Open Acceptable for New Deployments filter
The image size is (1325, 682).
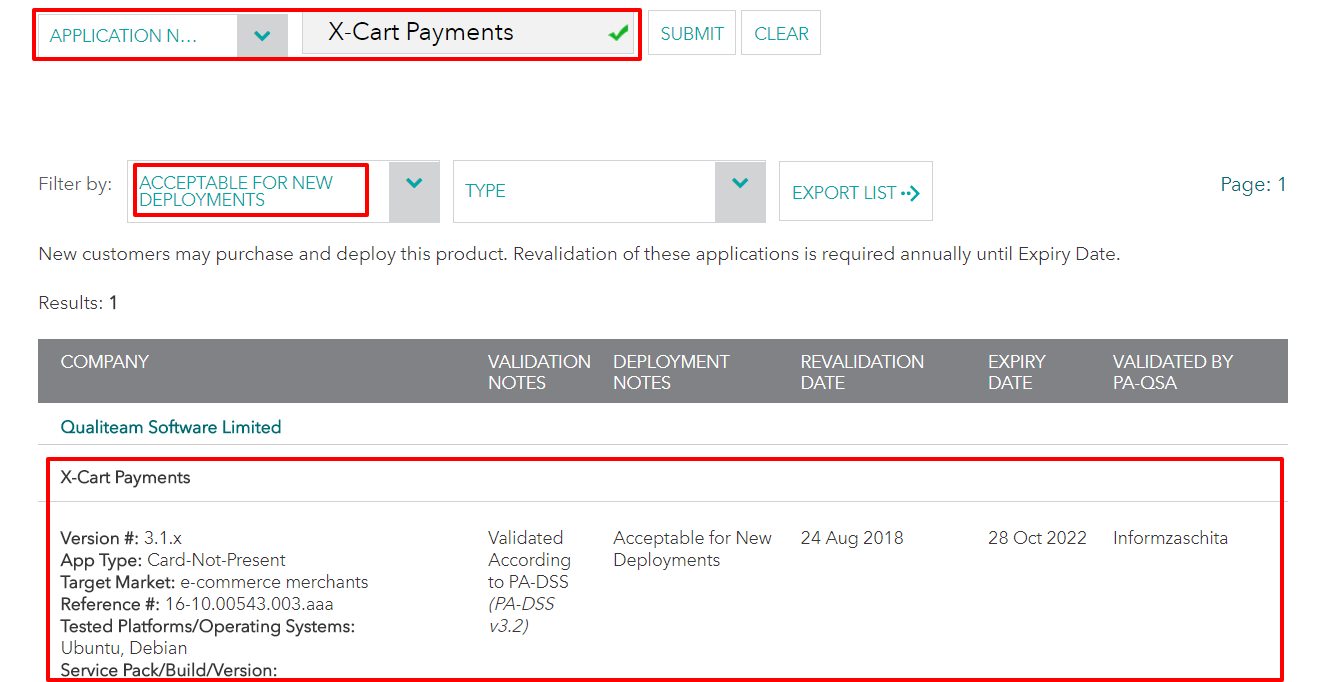click(x=284, y=191)
